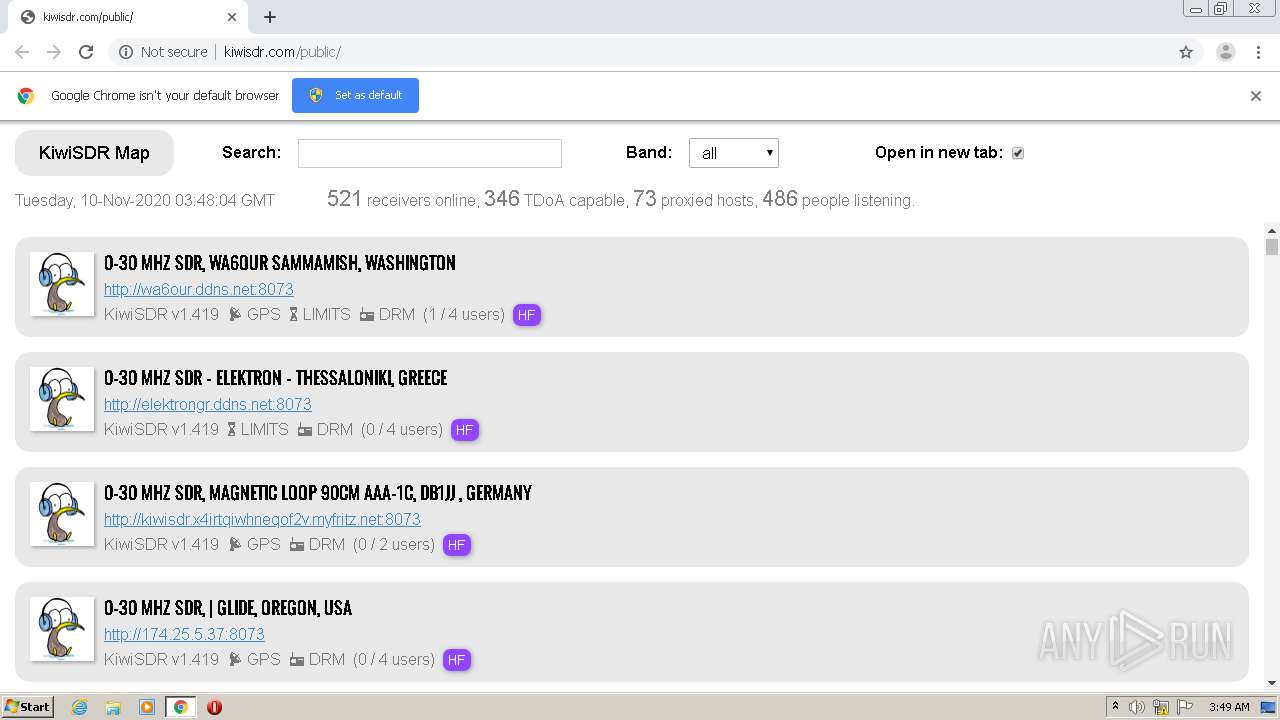Click the Elektron Thessaloniki receiver kiwi thumbnail

tap(62, 399)
